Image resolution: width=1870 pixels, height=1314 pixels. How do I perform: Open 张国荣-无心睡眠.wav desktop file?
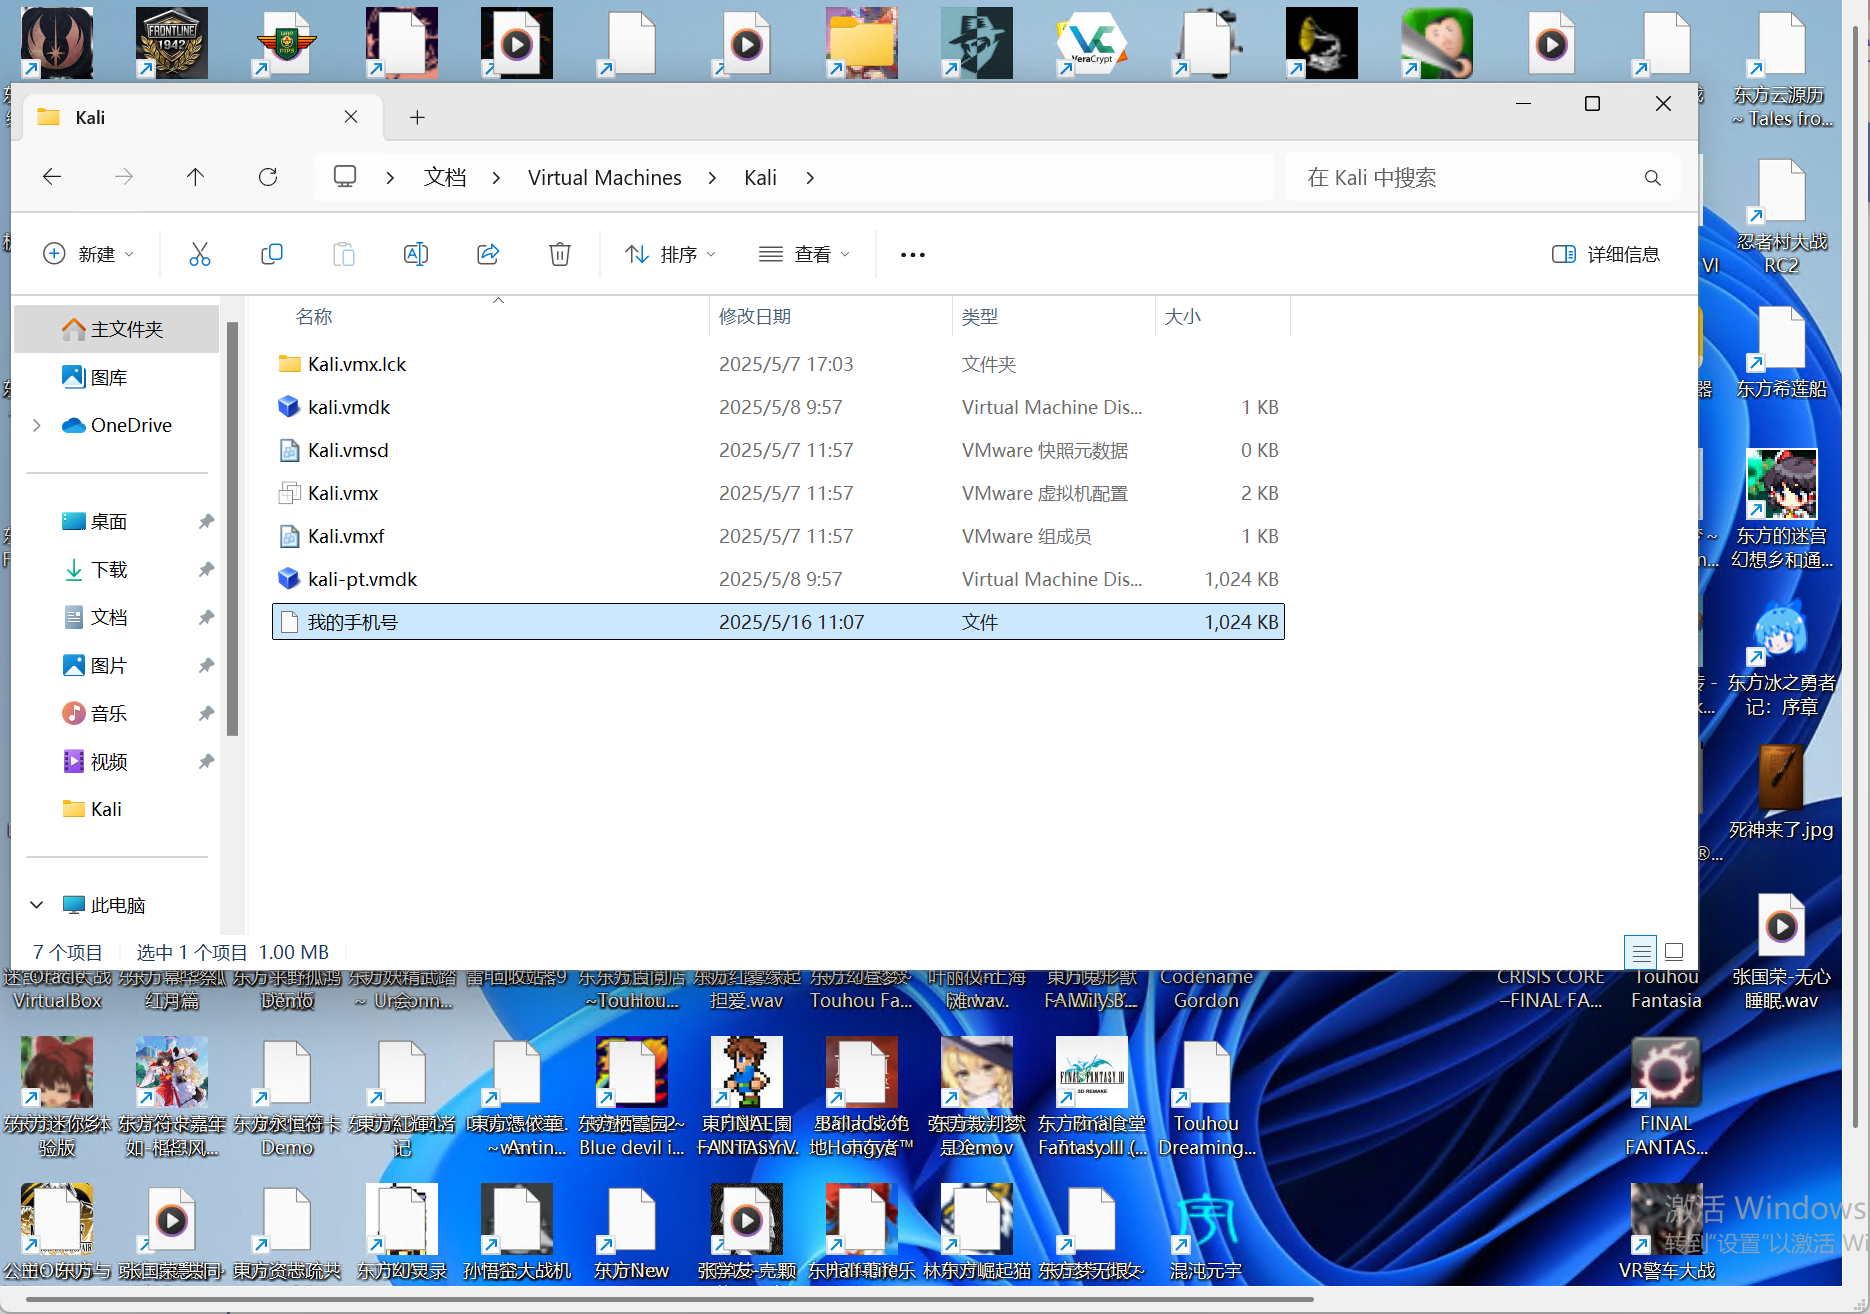pos(1781,950)
